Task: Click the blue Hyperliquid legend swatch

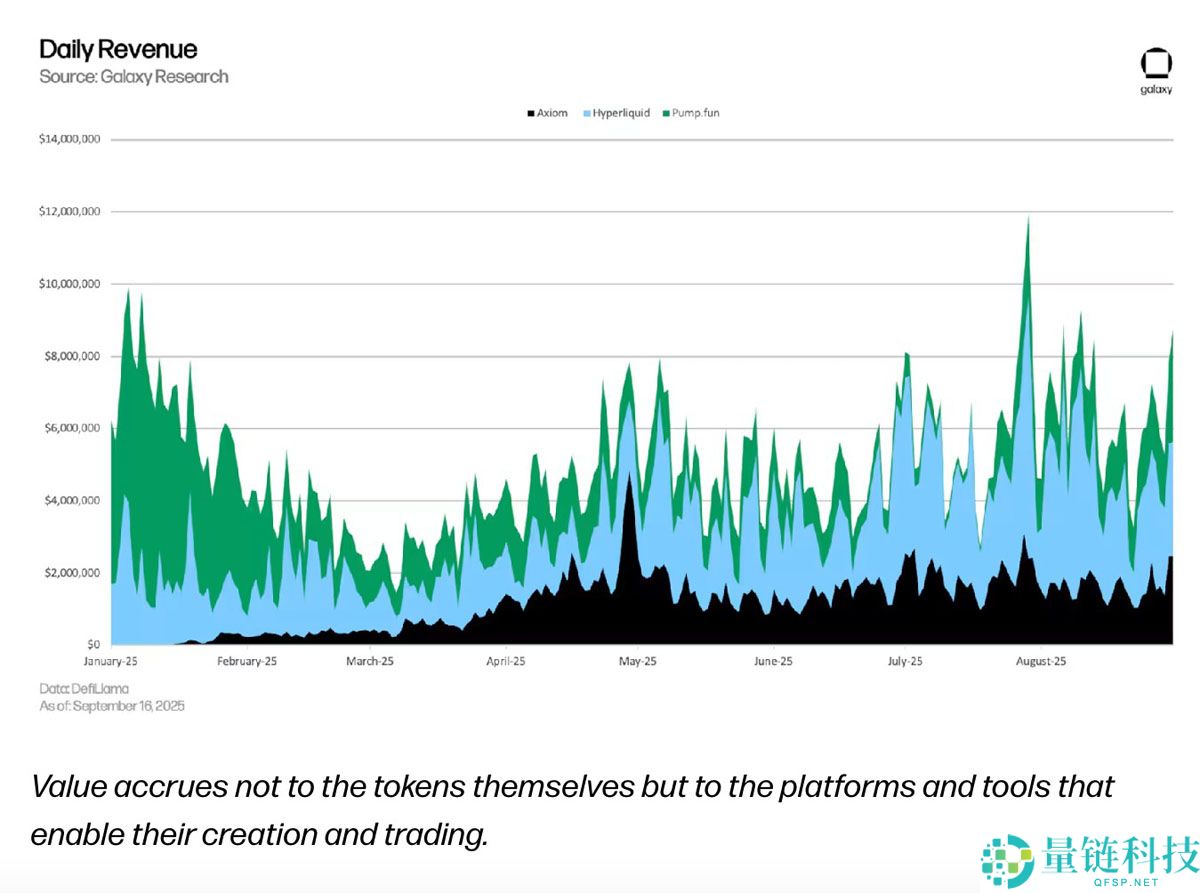Action: (586, 114)
